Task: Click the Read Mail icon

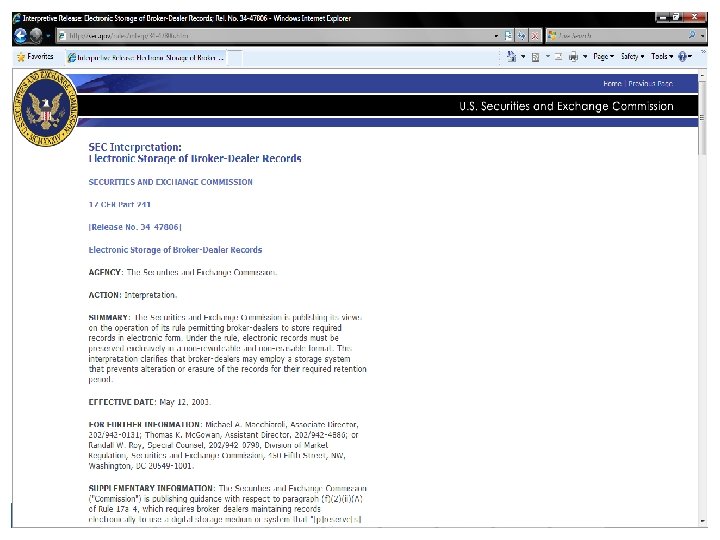Action: point(558,57)
